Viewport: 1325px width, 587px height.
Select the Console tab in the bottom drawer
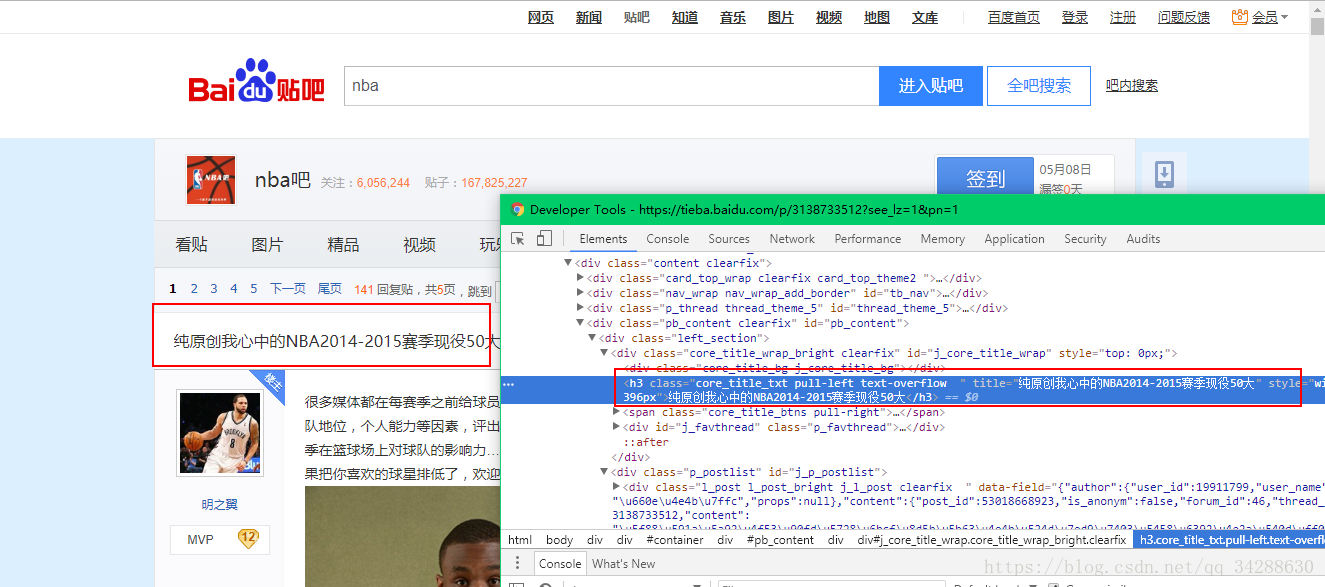pyautogui.click(x=560, y=564)
